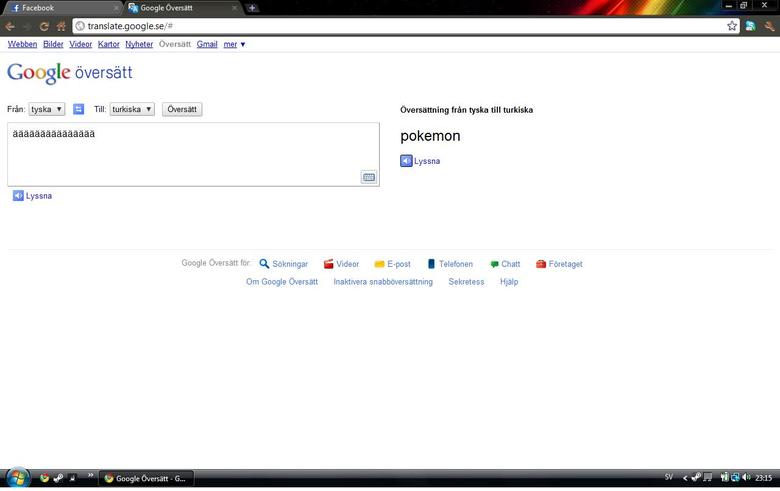Play audio icon under pokemon translation

pos(406,161)
